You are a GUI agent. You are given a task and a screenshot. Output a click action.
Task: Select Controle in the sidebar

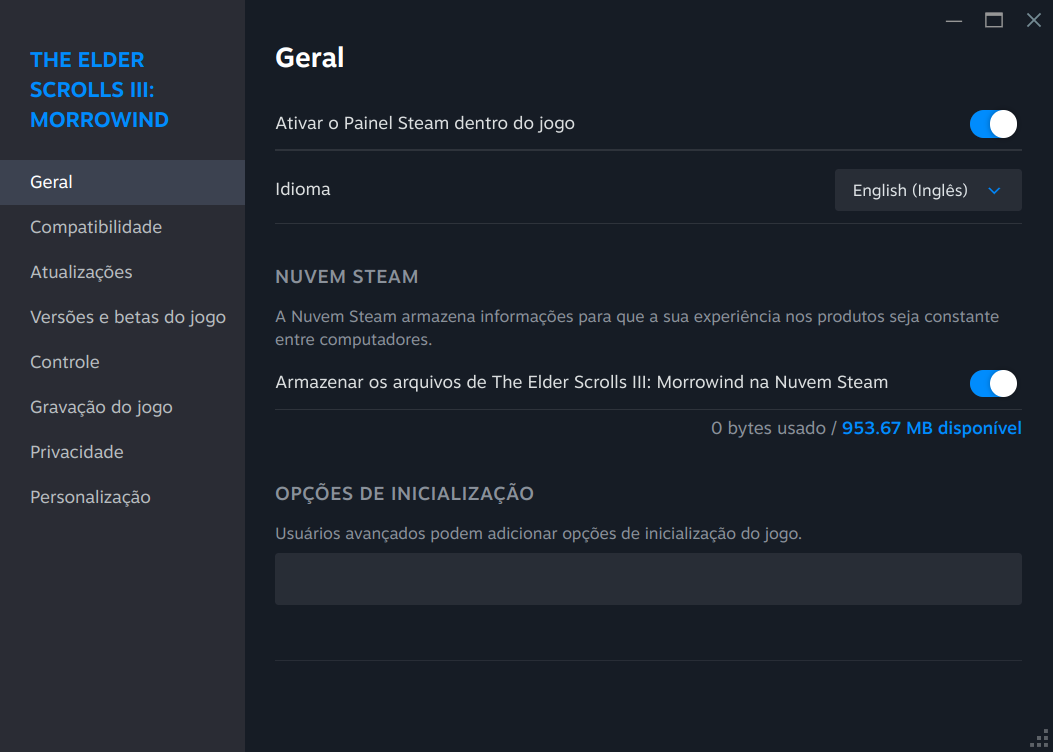pos(65,362)
